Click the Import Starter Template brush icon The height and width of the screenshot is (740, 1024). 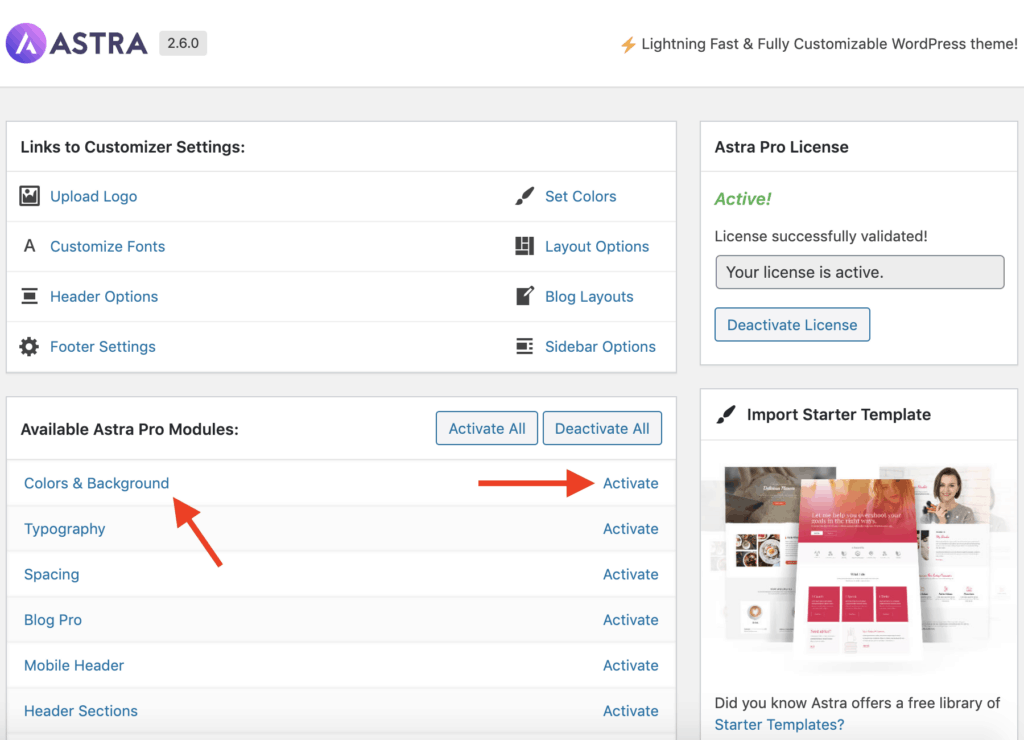pos(726,415)
